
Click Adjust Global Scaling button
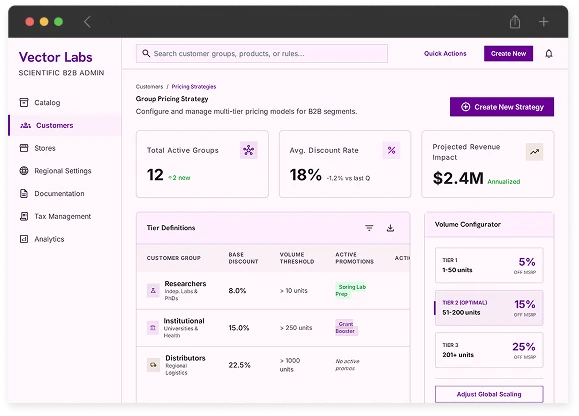(489, 394)
